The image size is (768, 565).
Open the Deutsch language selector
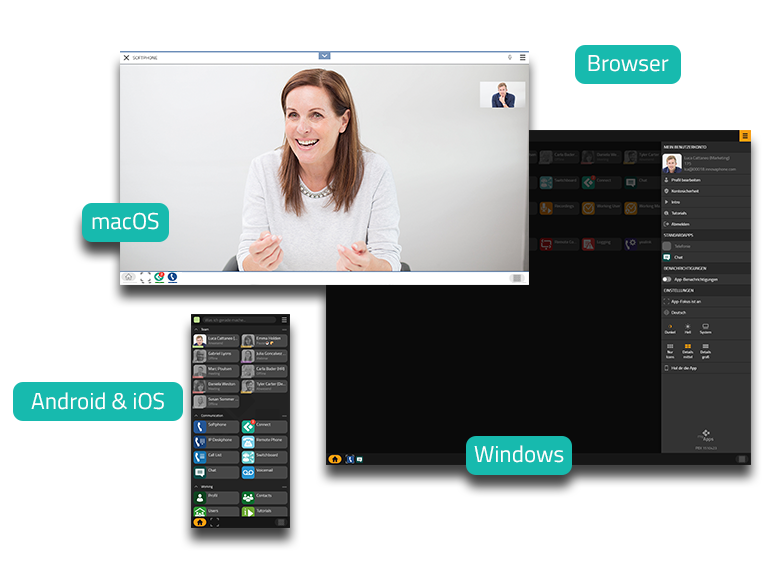[706, 312]
